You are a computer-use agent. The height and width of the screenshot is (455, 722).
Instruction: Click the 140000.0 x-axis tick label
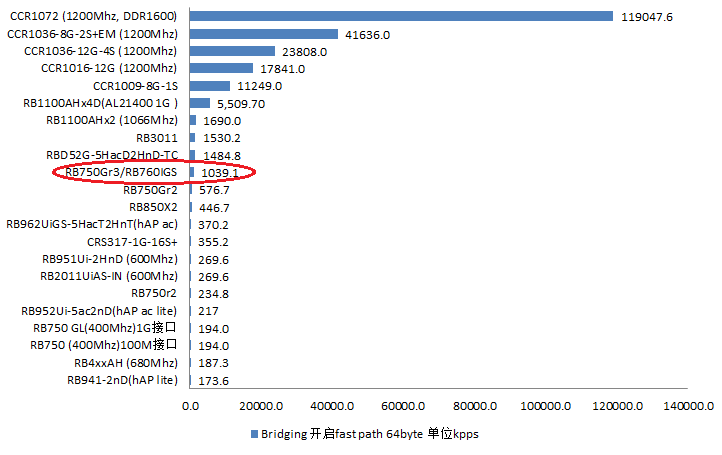pos(689,407)
